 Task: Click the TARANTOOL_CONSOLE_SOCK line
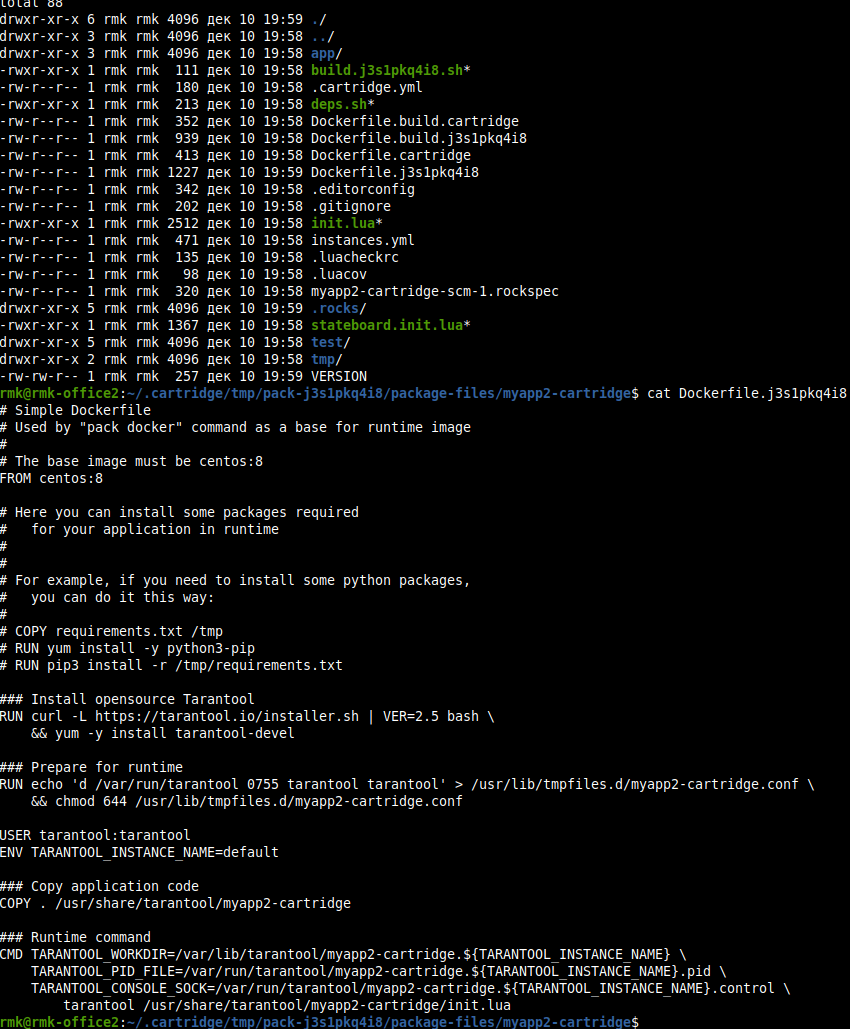(x=411, y=990)
